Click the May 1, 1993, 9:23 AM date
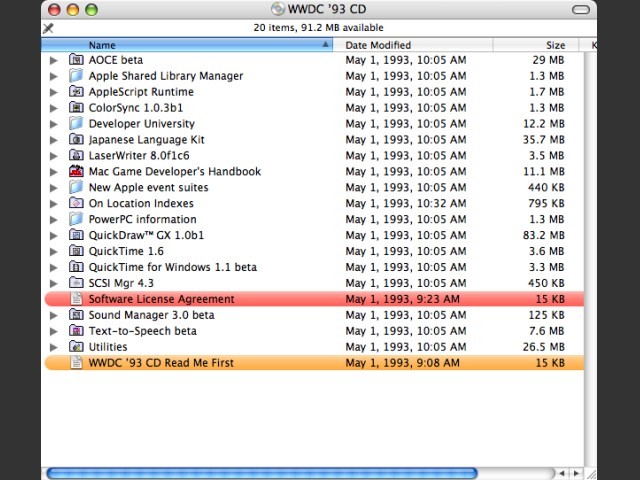640x480 pixels. (x=402, y=299)
